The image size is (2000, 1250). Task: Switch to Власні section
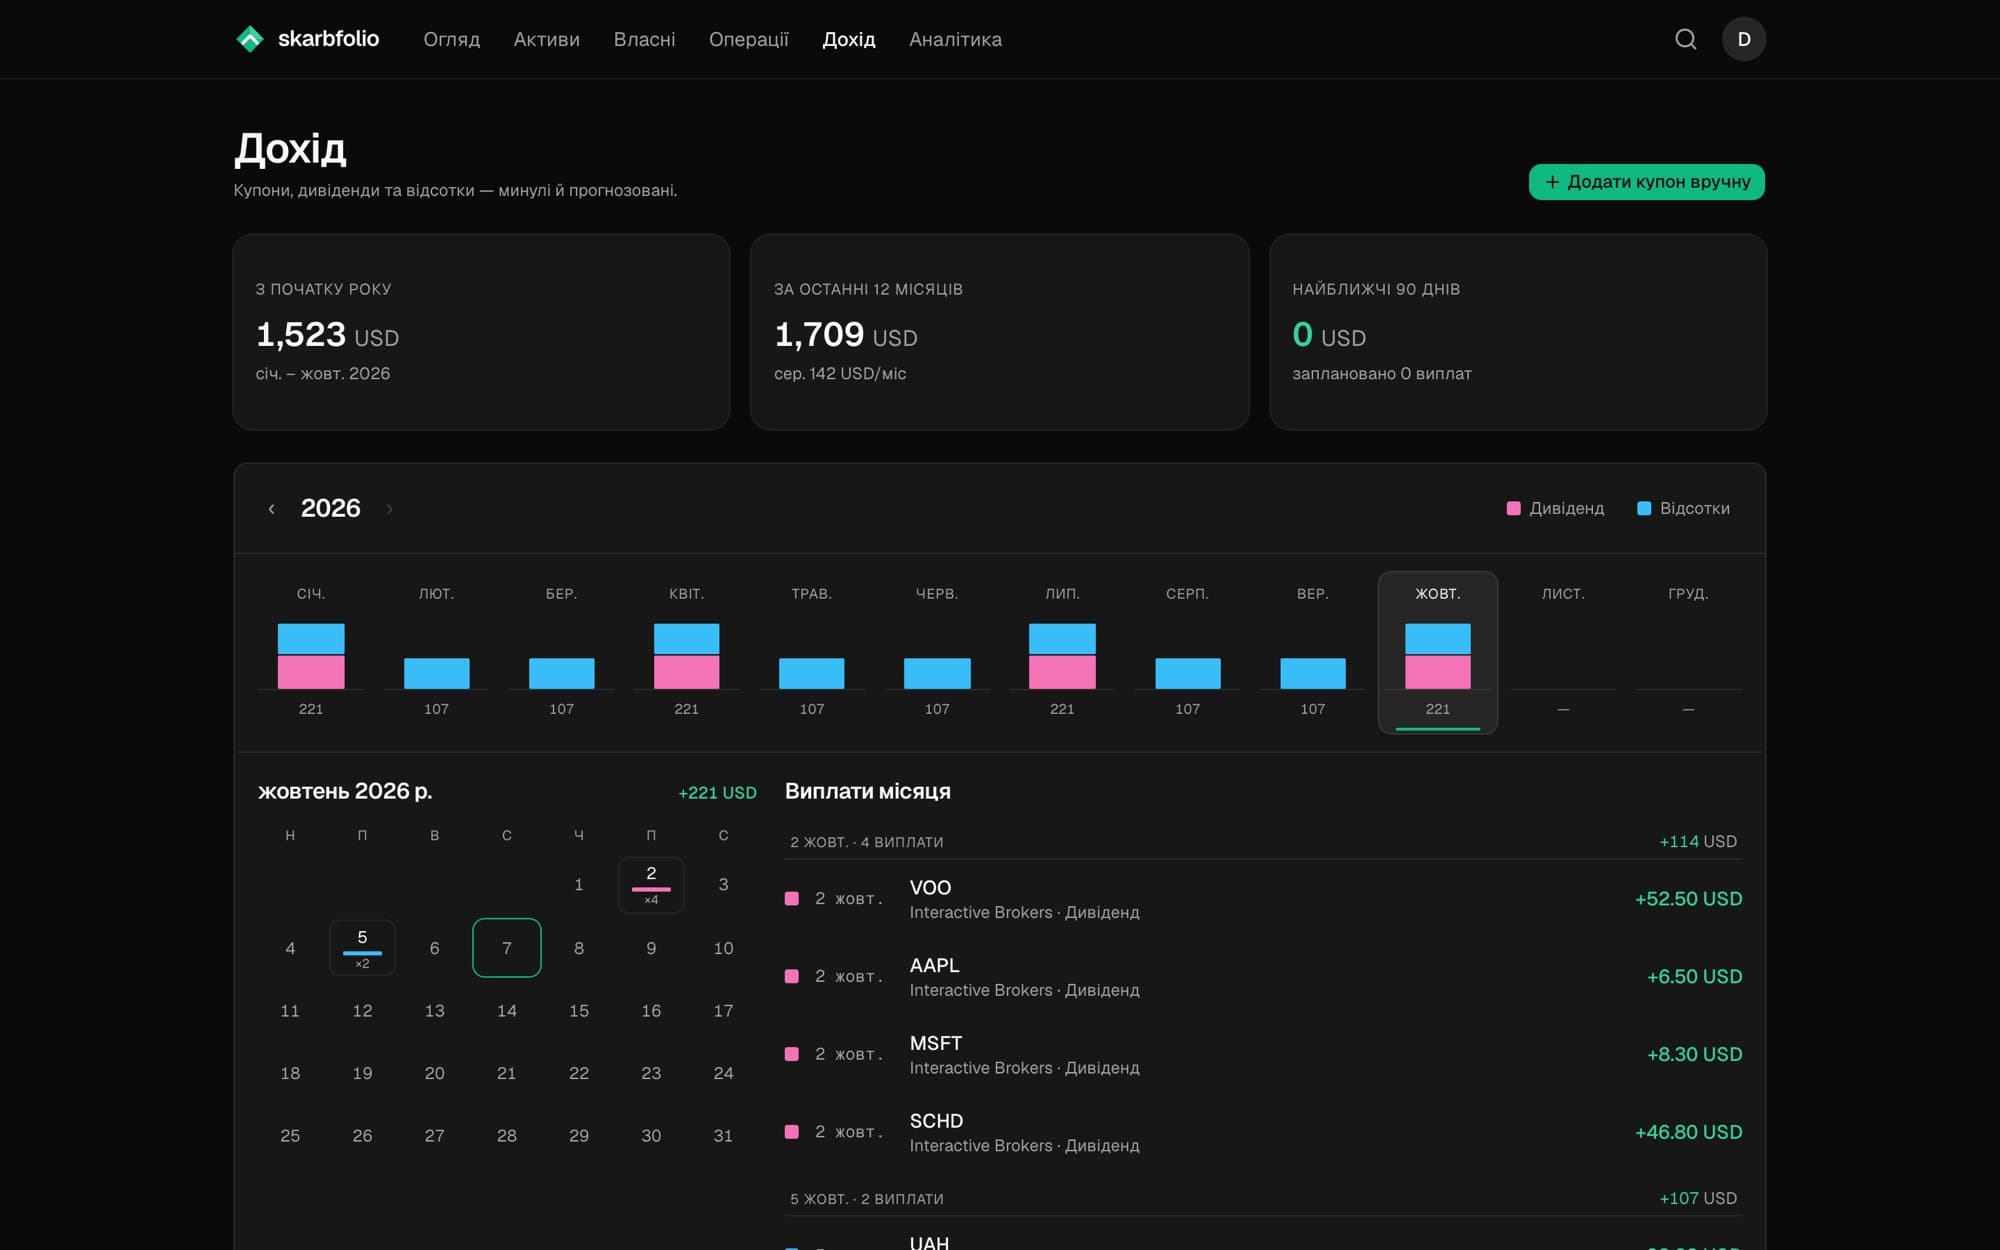tap(644, 39)
